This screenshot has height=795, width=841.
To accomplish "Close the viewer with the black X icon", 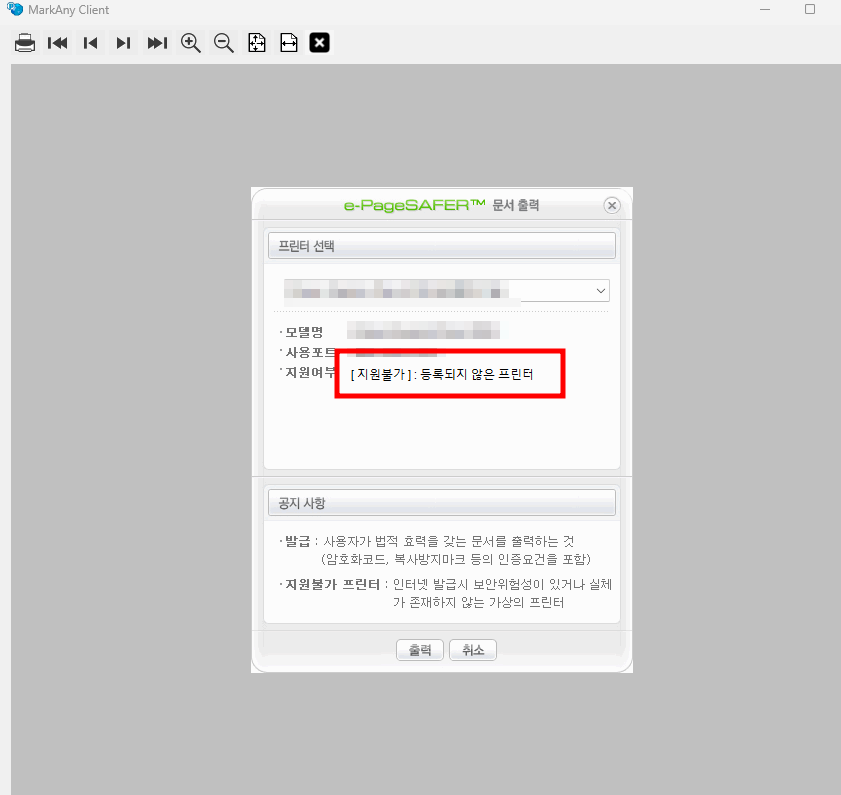I will (320, 43).
